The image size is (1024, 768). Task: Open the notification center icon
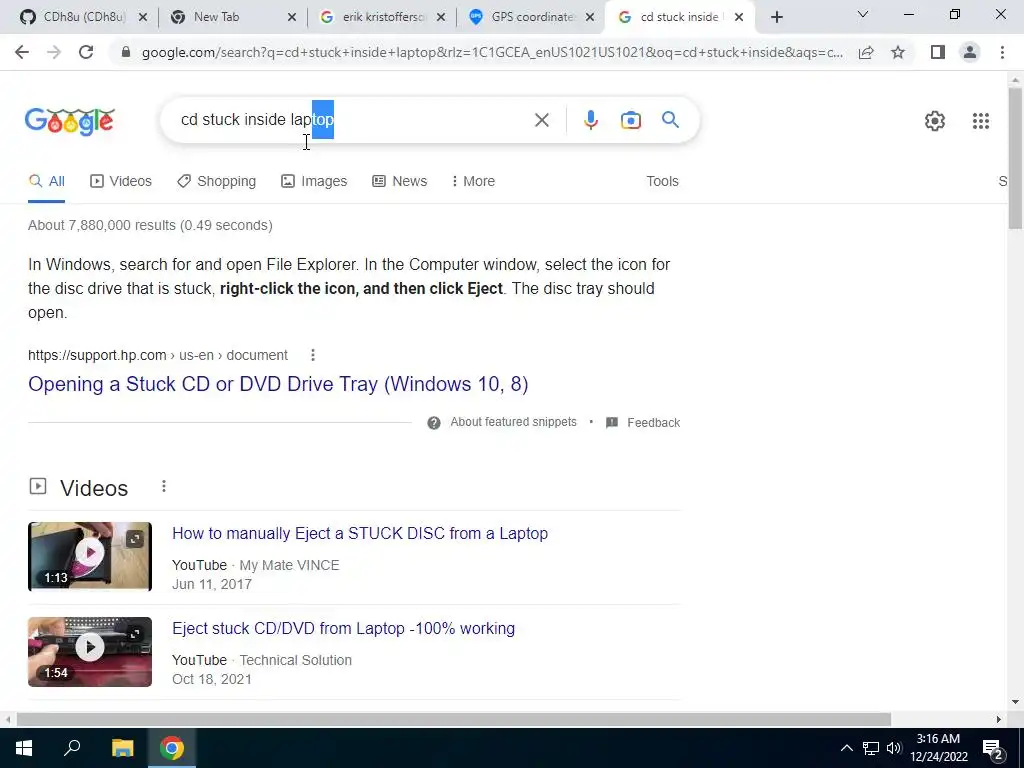pyautogui.click(x=993, y=750)
